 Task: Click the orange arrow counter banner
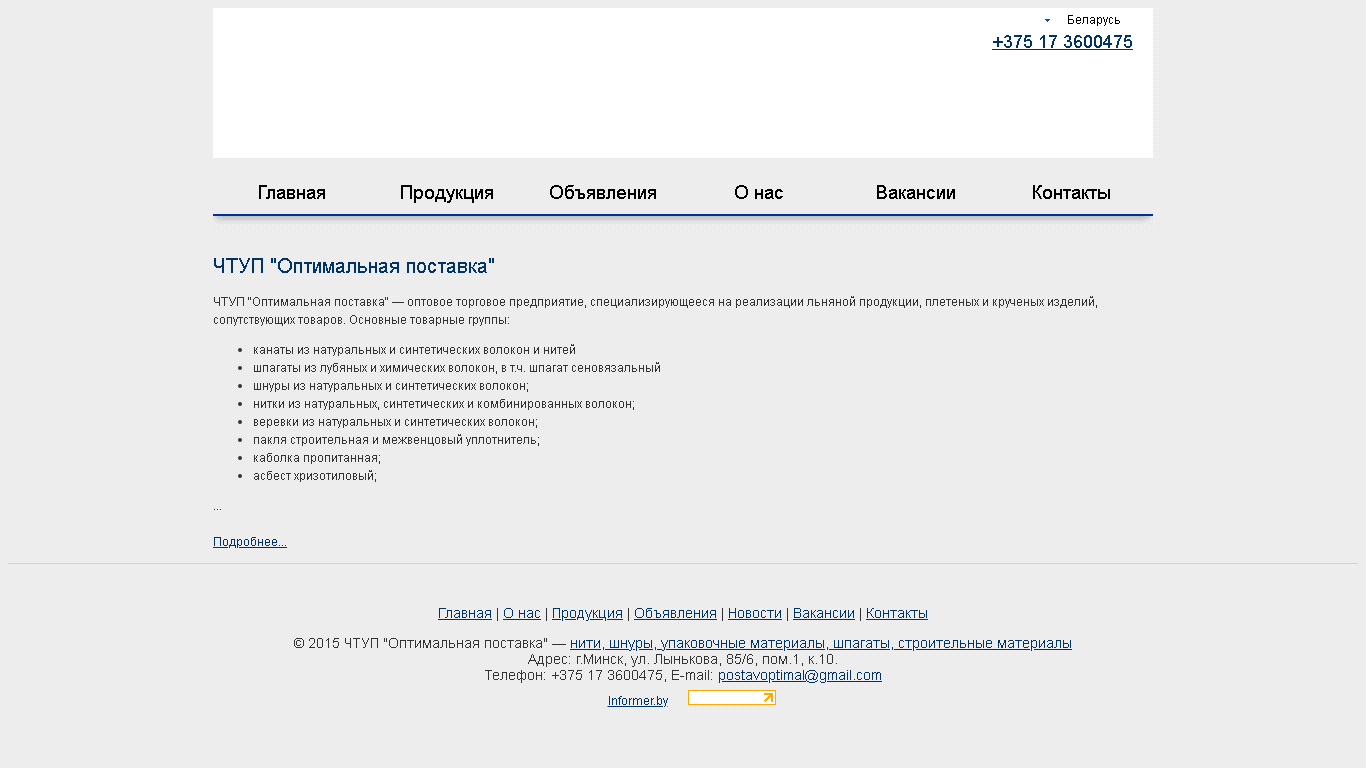tap(732, 698)
